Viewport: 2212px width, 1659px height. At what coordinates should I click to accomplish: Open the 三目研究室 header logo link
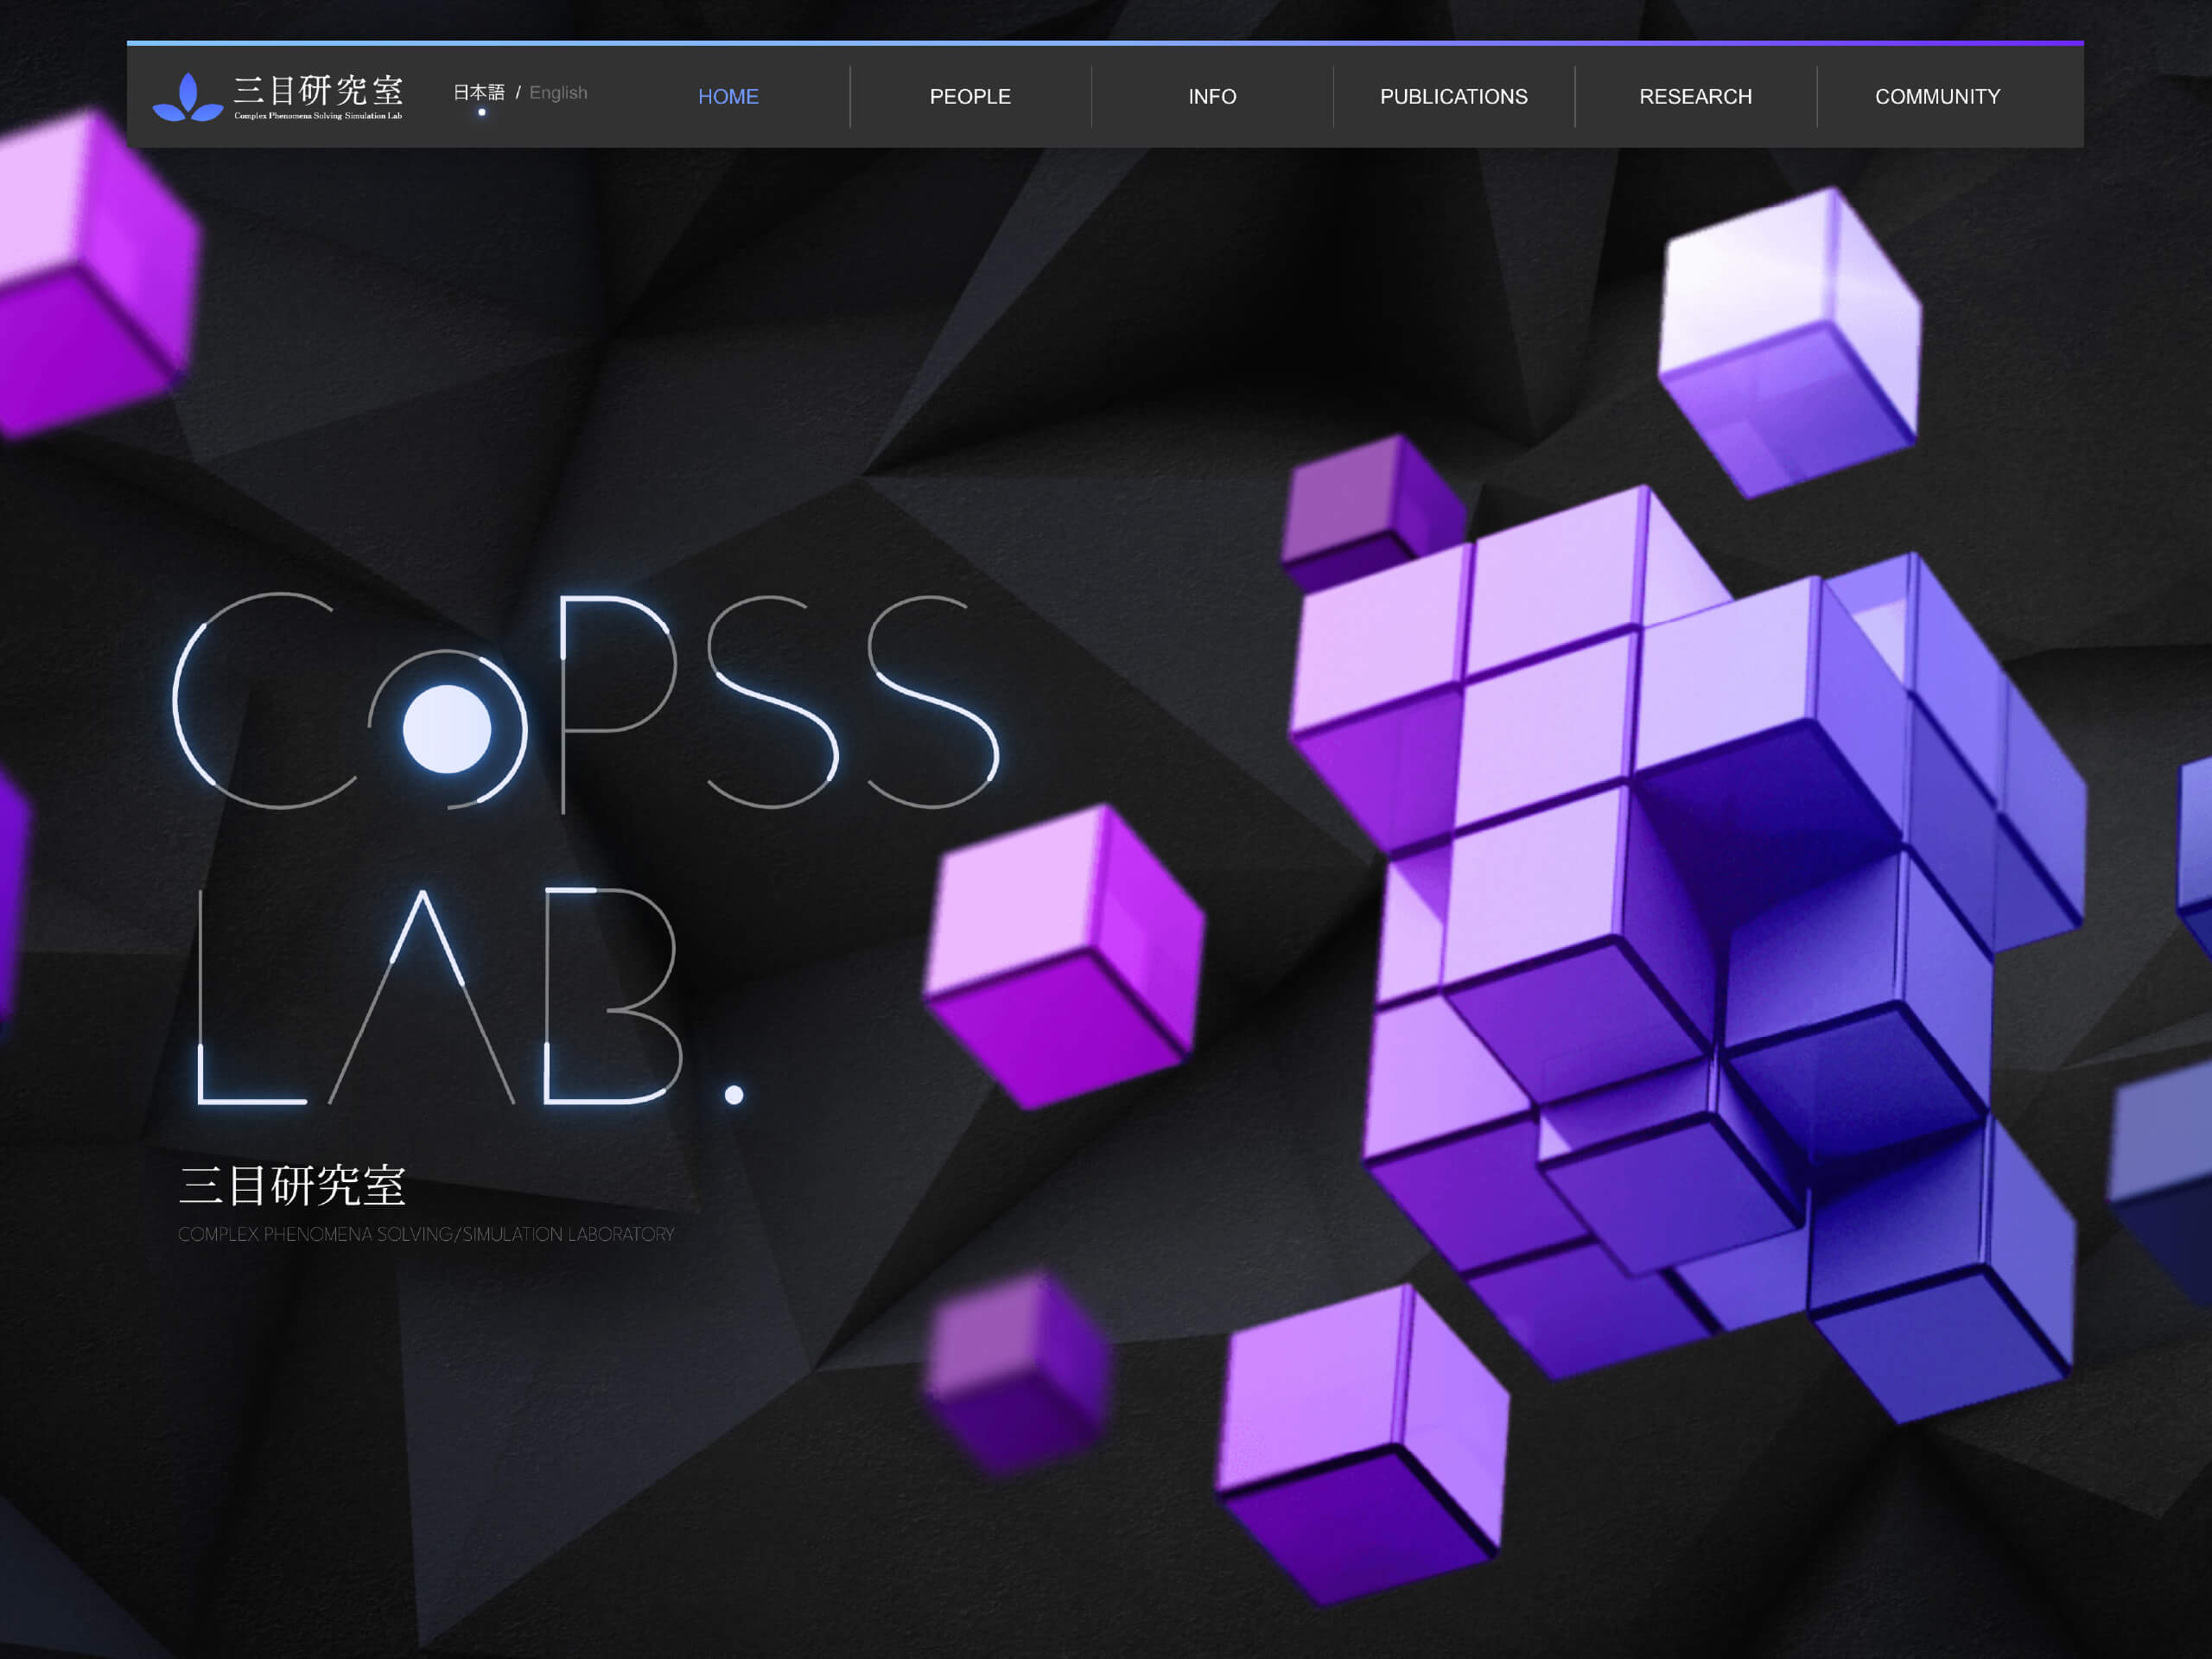point(278,96)
